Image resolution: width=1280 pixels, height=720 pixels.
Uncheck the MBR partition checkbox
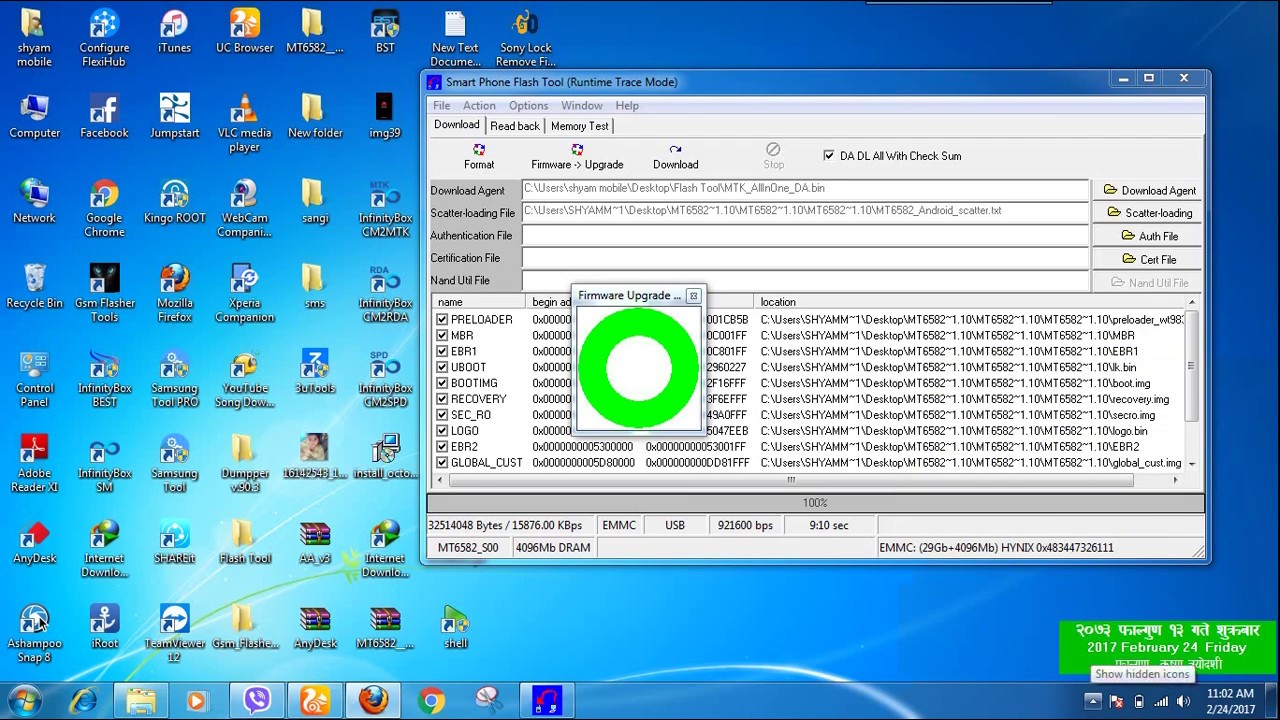442,335
